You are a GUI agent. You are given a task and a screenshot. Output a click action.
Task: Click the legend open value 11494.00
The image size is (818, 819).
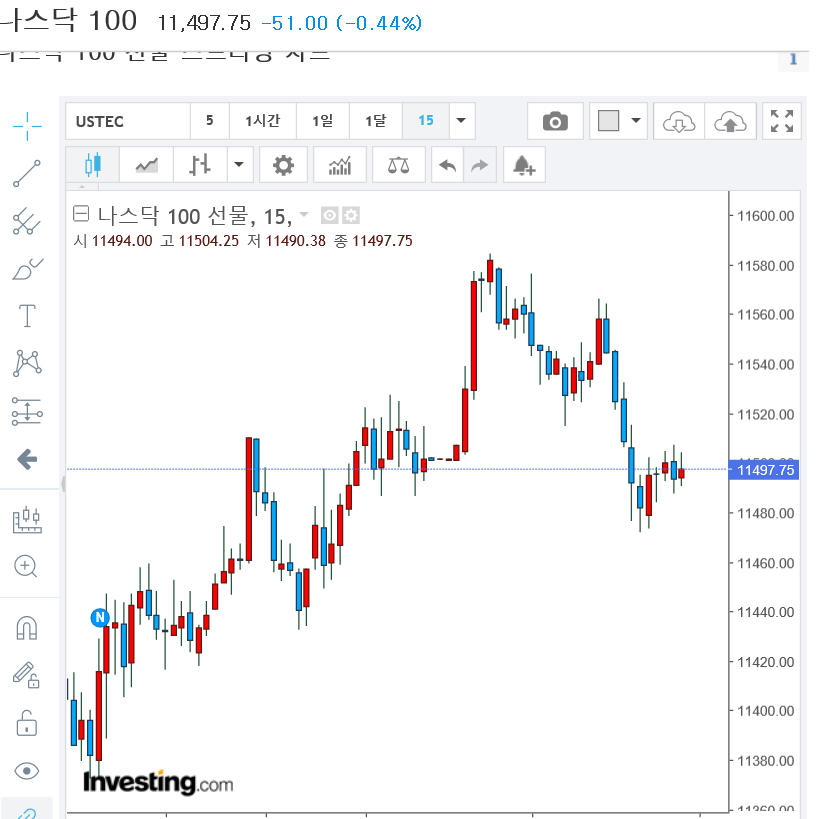click(x=122, y=241)
